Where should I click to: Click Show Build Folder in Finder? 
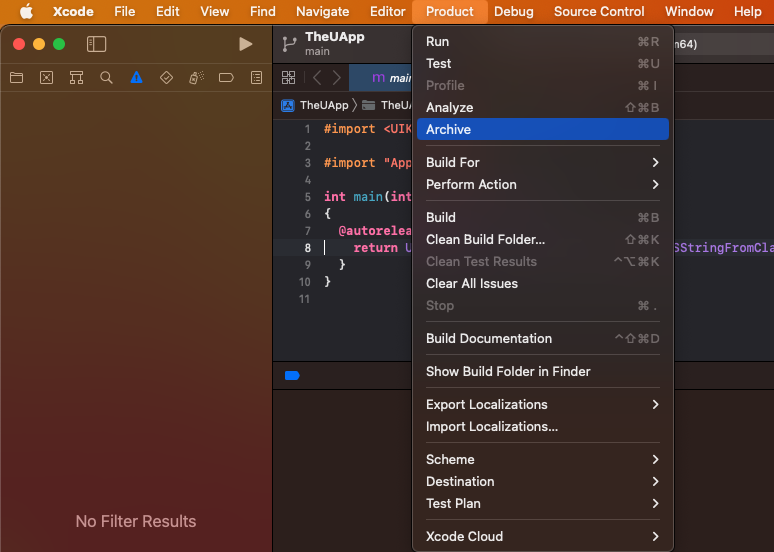point(508,371)
